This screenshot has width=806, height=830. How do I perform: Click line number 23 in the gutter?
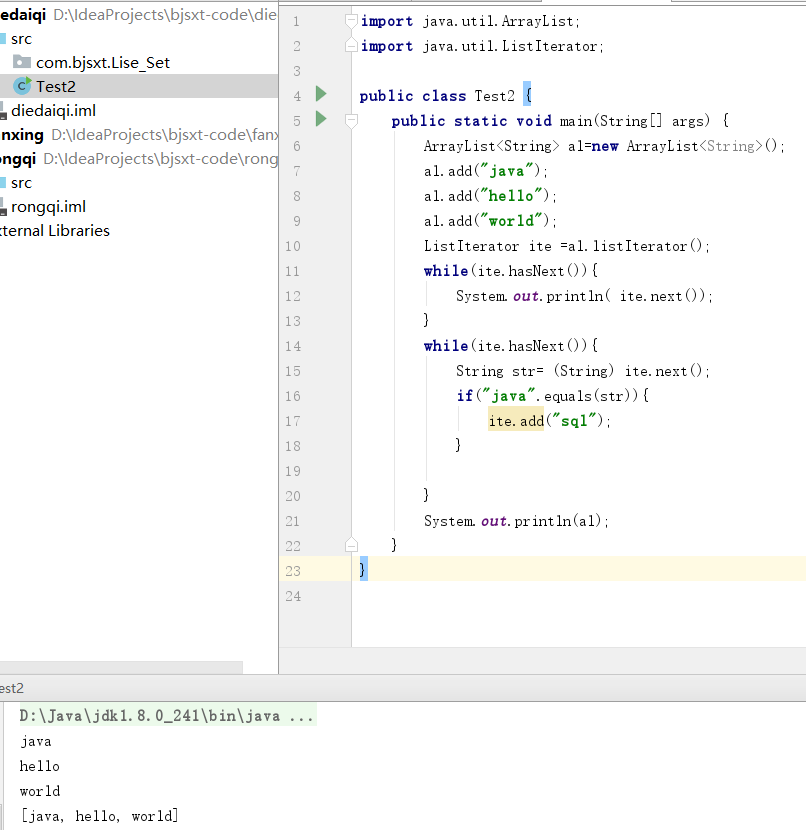pos(293,572)
